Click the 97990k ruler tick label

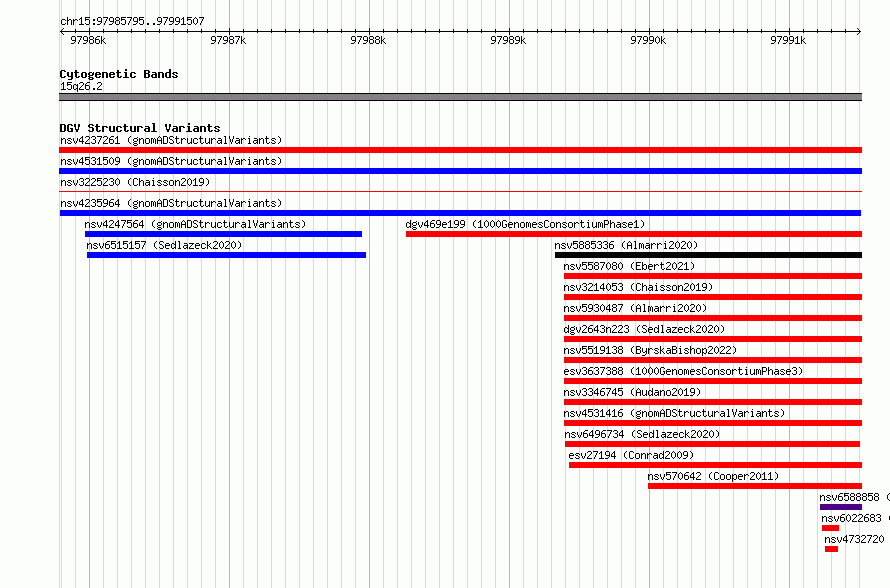coord(648,40)
